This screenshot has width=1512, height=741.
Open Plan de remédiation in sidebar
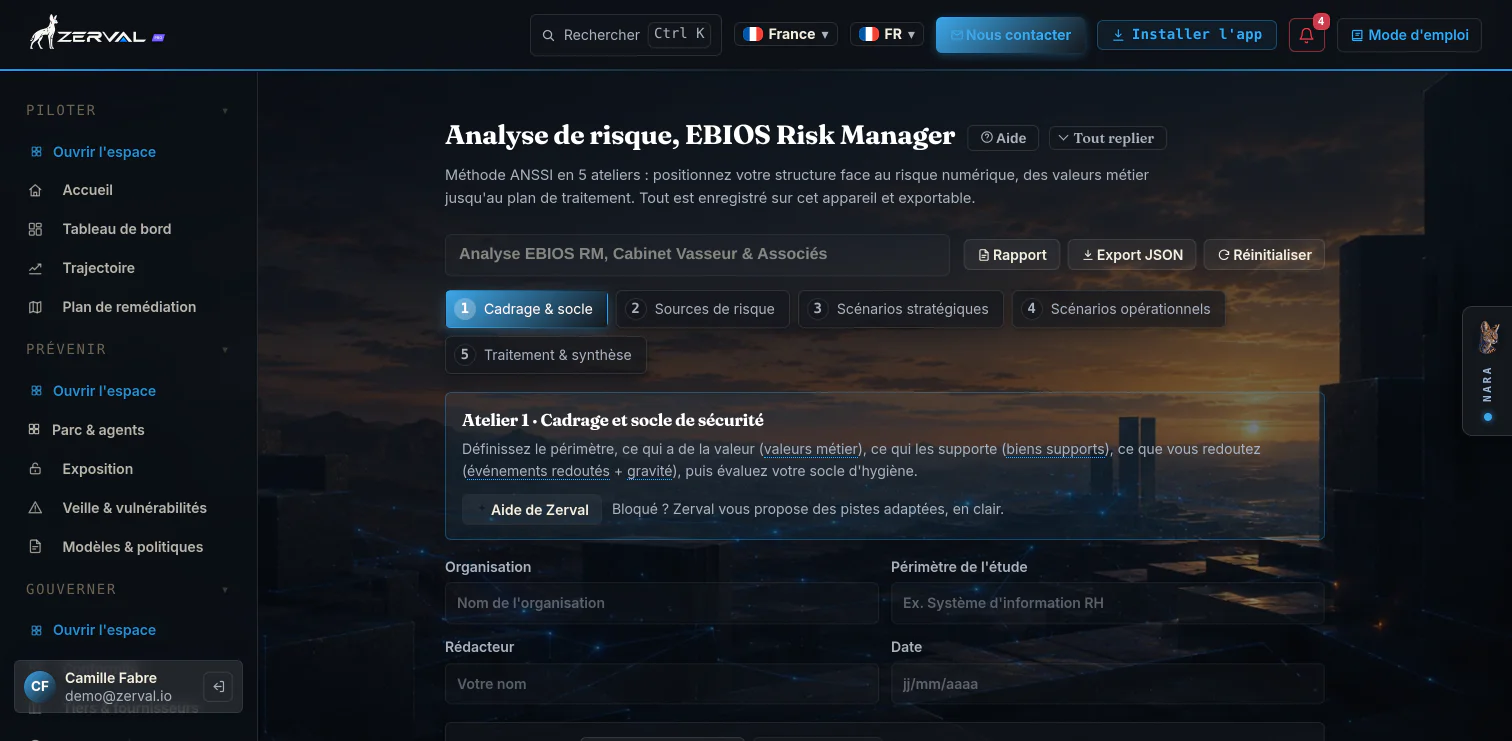pos(128,307)
